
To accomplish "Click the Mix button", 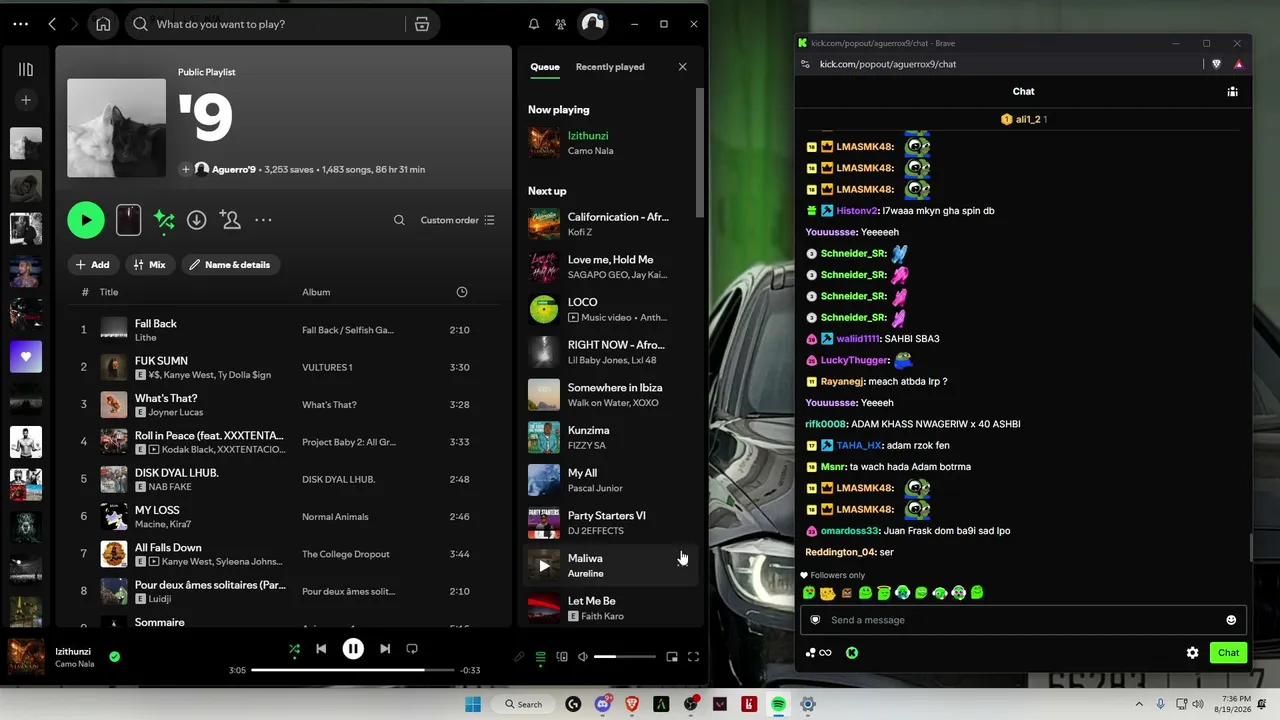I will coord(150,265).
